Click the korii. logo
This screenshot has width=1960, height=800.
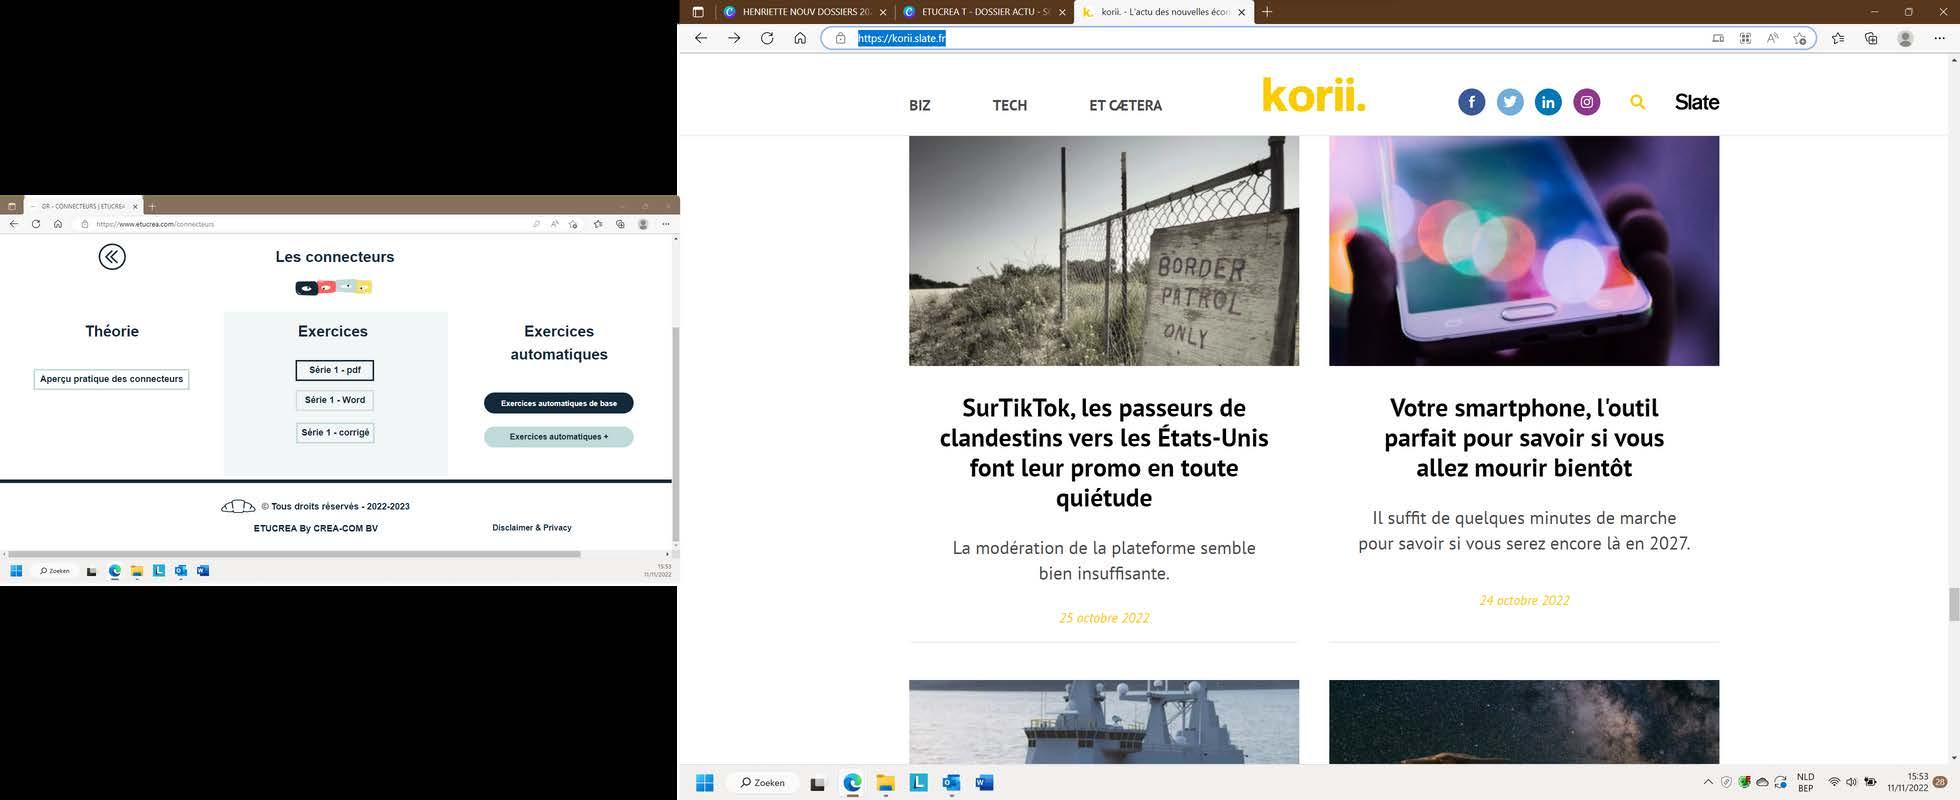tap(1313, 95)
